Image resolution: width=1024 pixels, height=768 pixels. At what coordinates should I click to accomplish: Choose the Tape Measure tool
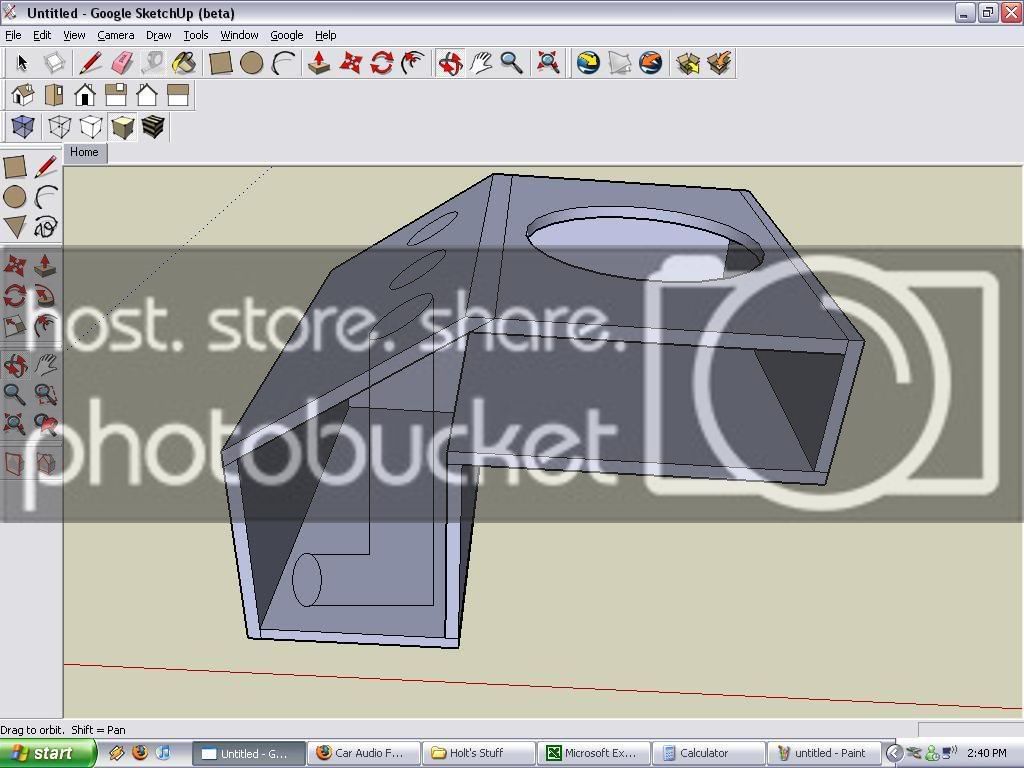pos(153,63)
